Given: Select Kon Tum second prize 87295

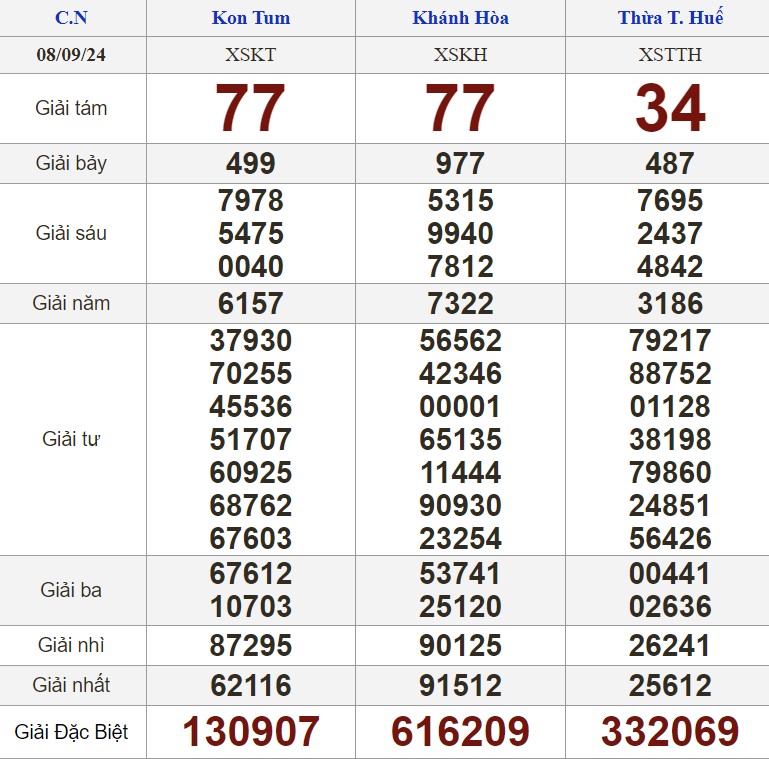Looking at the screenshot, I should pyautogui.click(x=250, y=646).
